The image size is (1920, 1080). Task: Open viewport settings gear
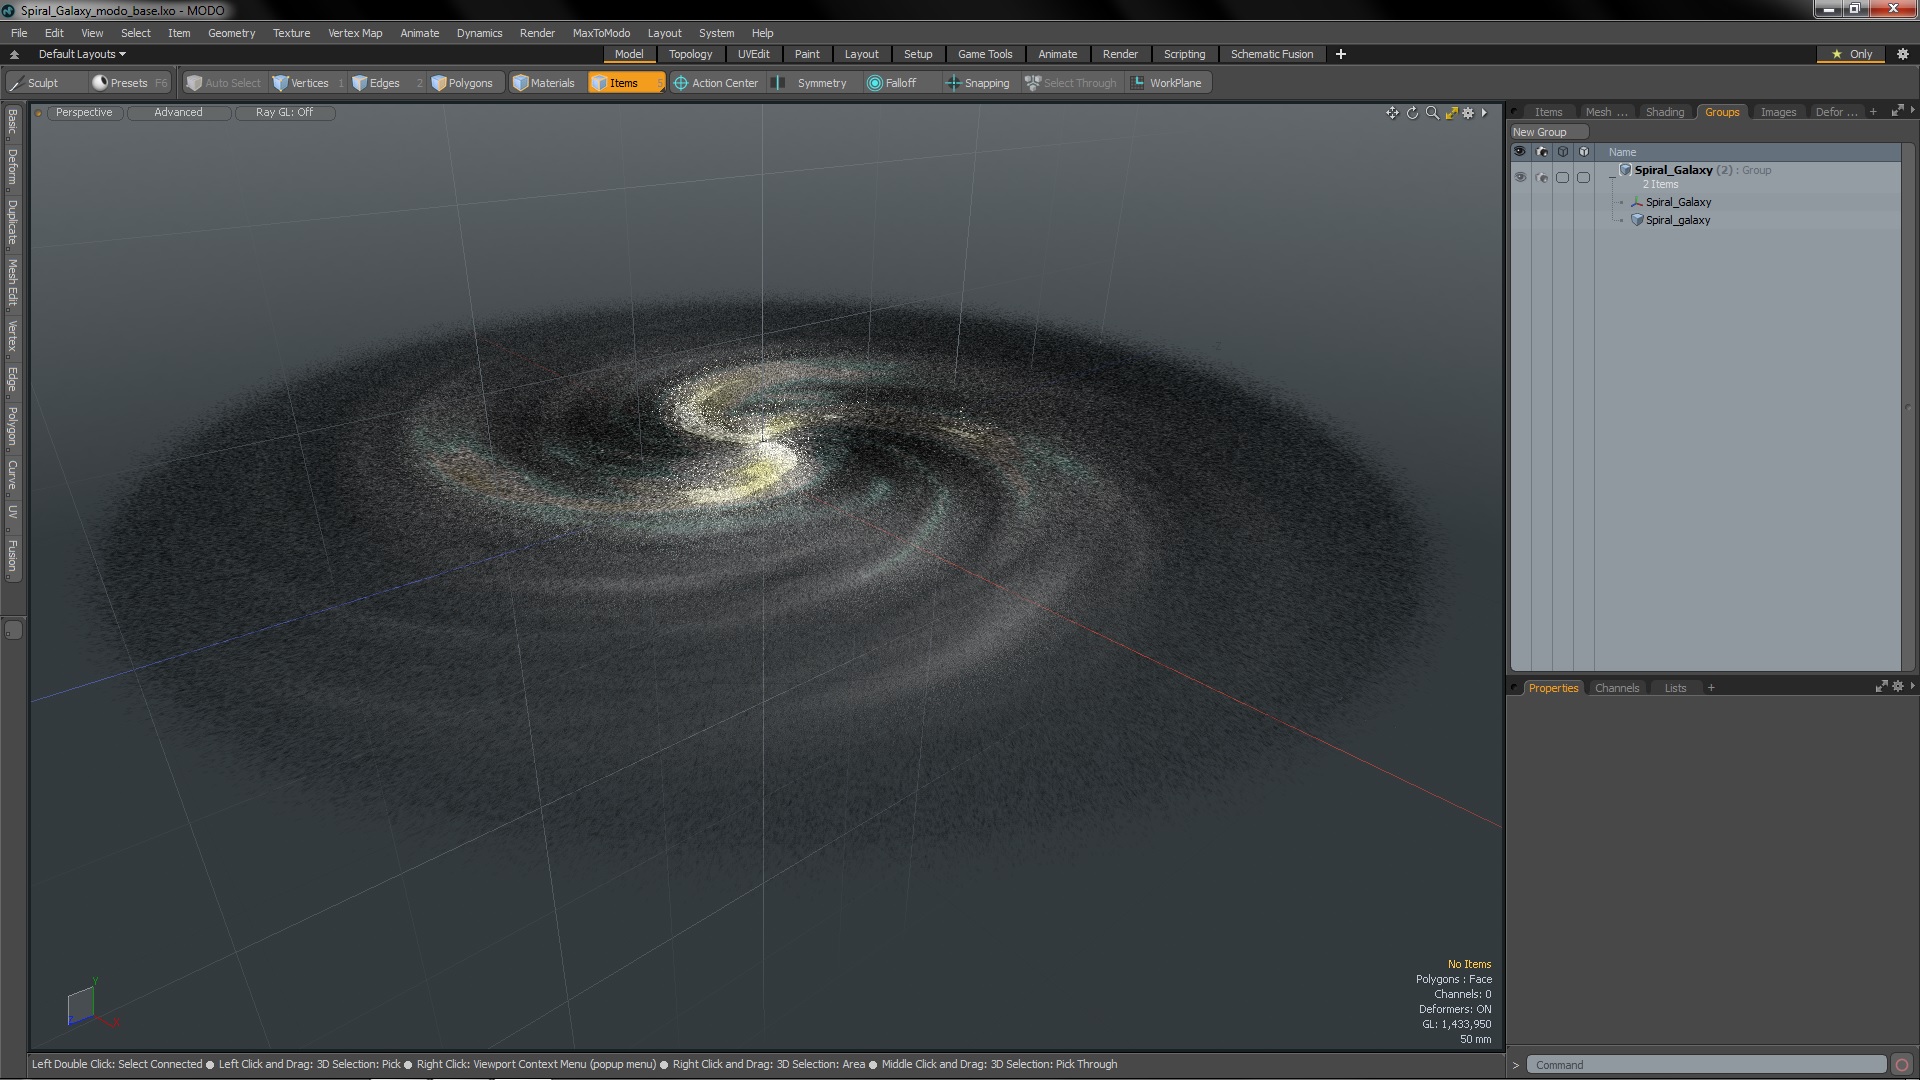(x=1468, y=113)
